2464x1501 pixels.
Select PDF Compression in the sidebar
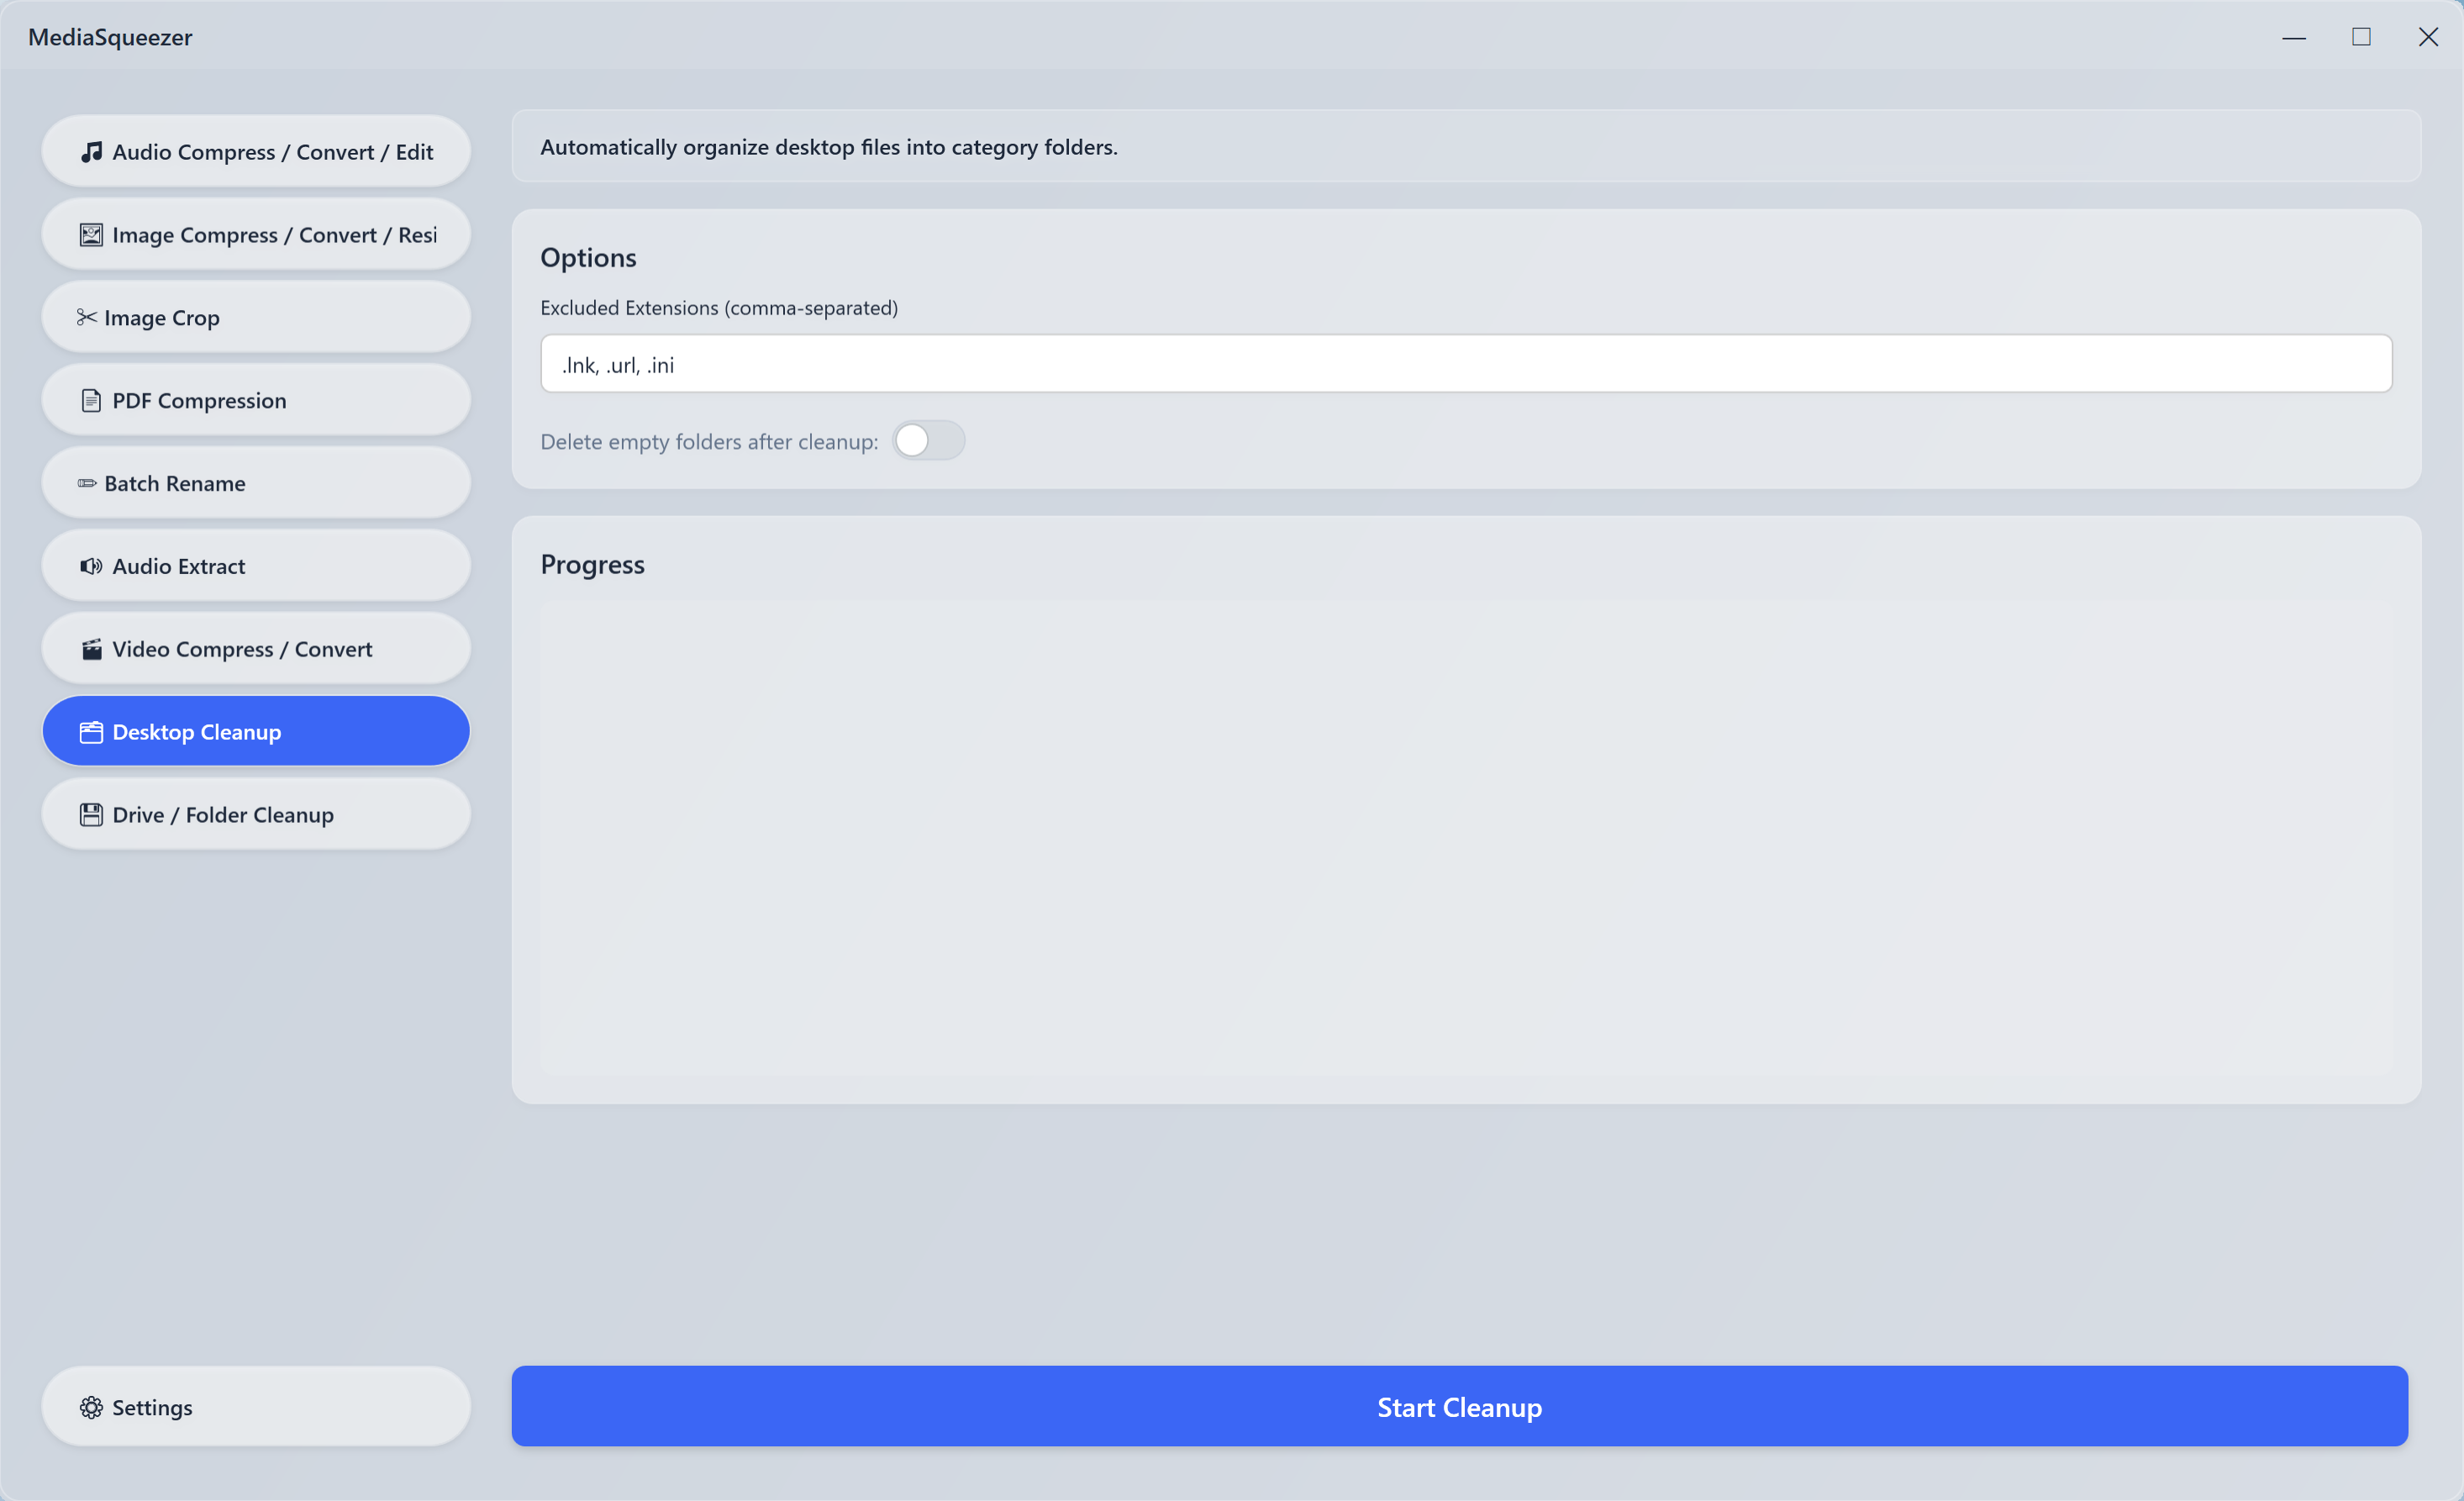(x=256, y=401)
